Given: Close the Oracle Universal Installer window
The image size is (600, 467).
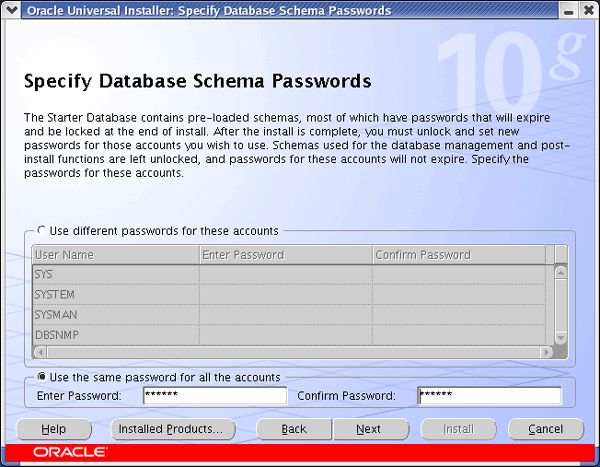Looking at the screenshot, I should pos(588,10).
